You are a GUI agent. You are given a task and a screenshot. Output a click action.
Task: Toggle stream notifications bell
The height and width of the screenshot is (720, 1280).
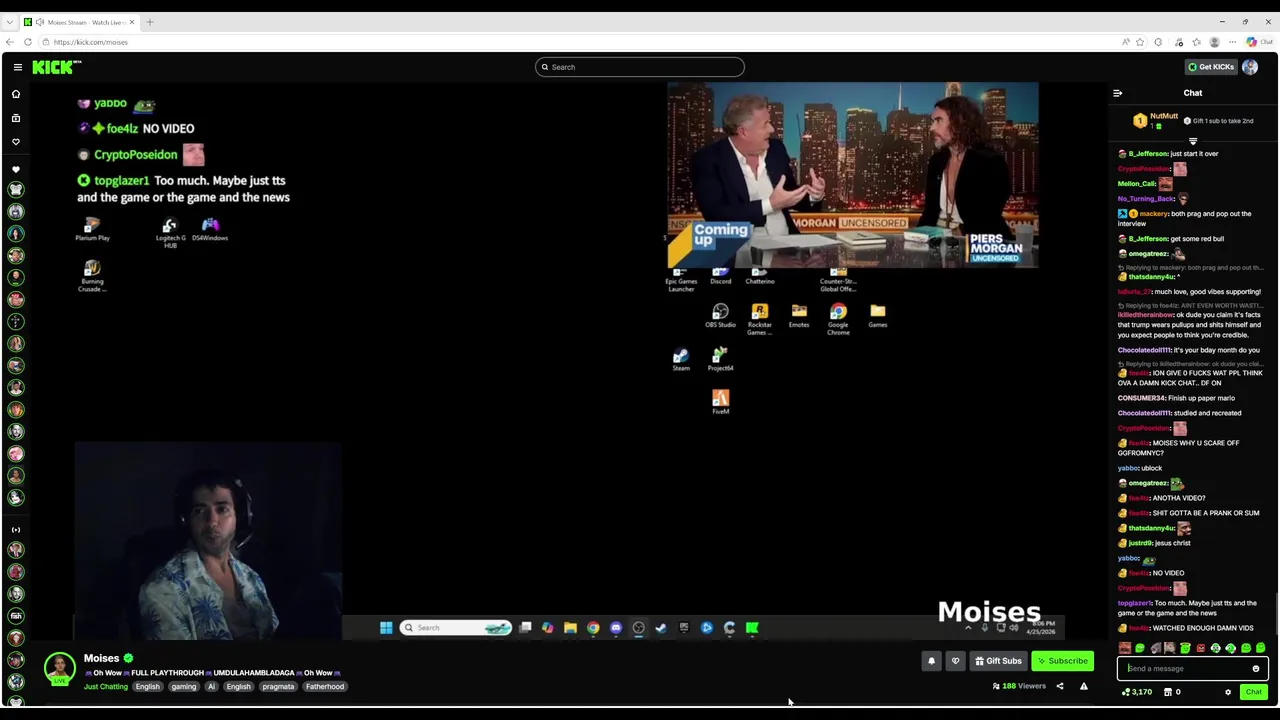tap(931, 661)
